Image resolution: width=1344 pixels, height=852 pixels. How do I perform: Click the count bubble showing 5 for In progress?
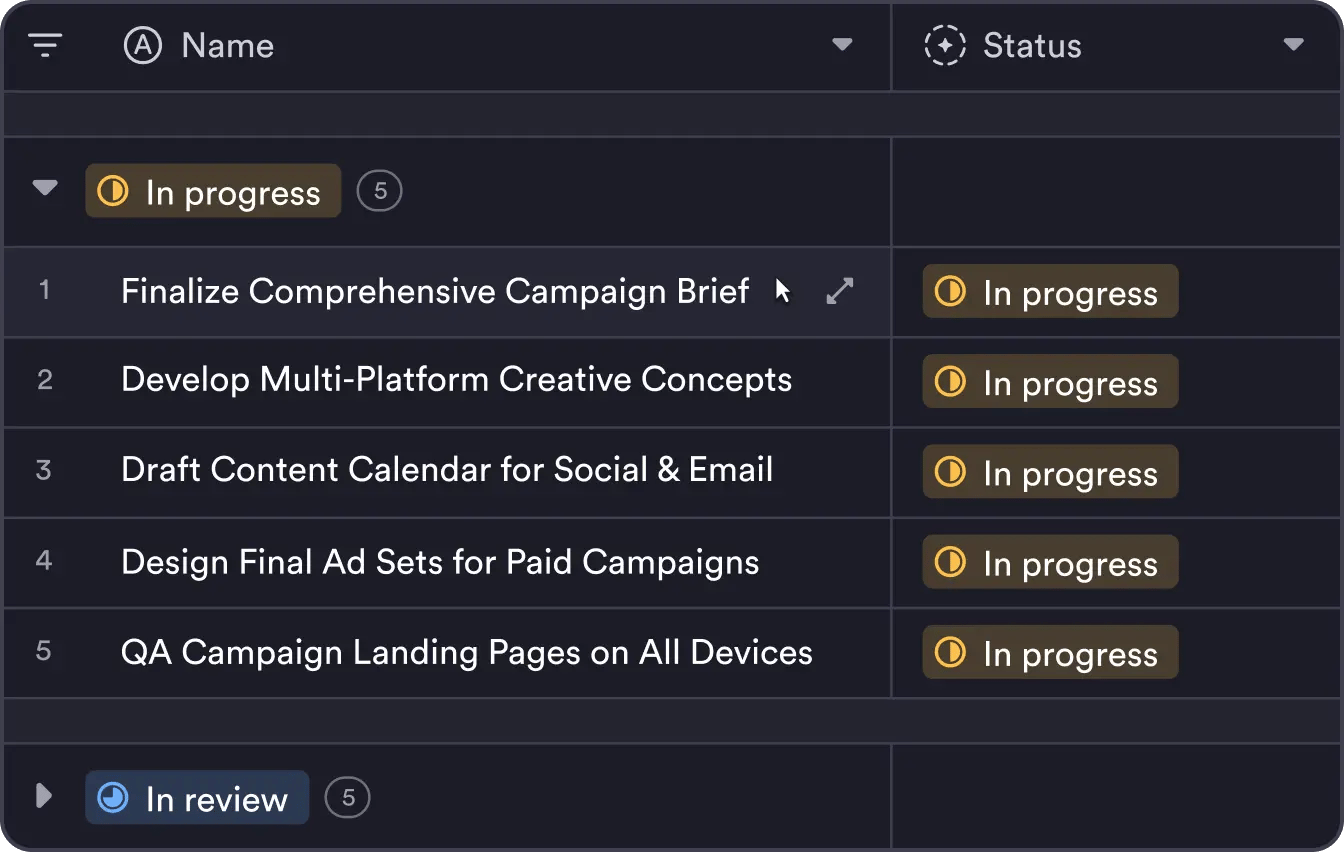tap(379, 190)
